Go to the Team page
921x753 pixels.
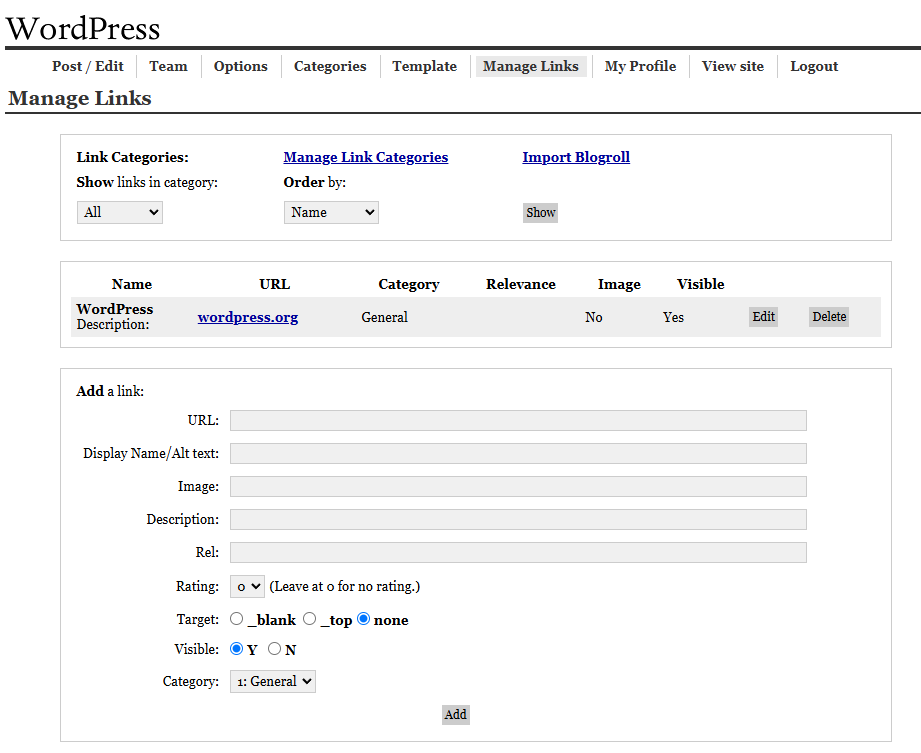(x=168, y=66)
